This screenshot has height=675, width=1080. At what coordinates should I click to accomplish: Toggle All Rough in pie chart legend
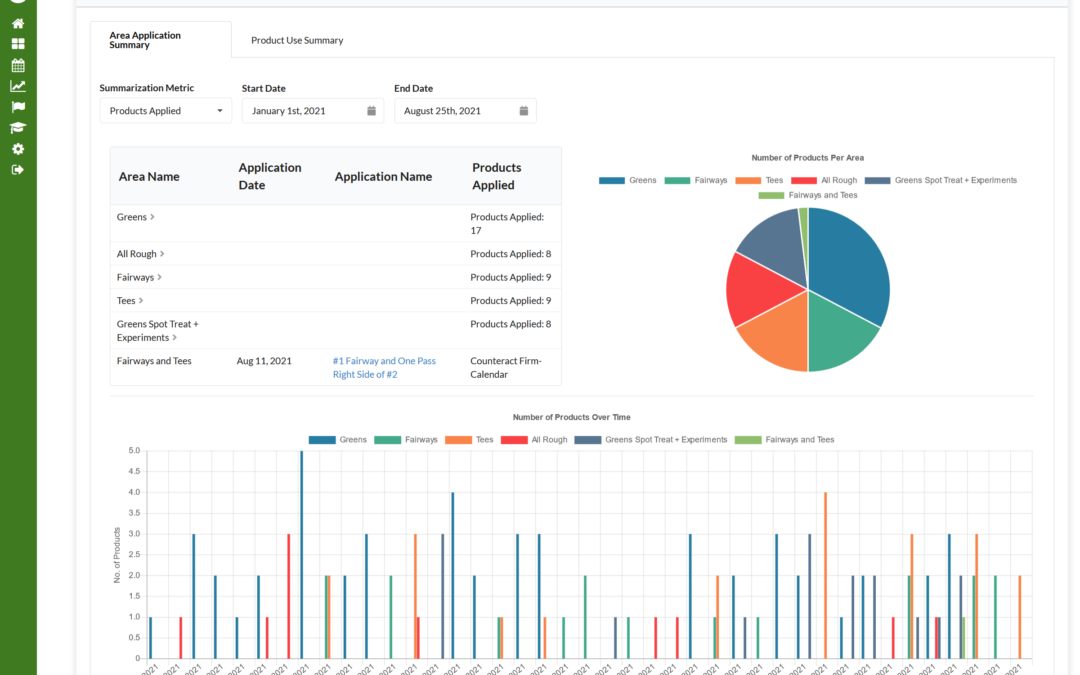pyautogui.click(x=824, y=180)
